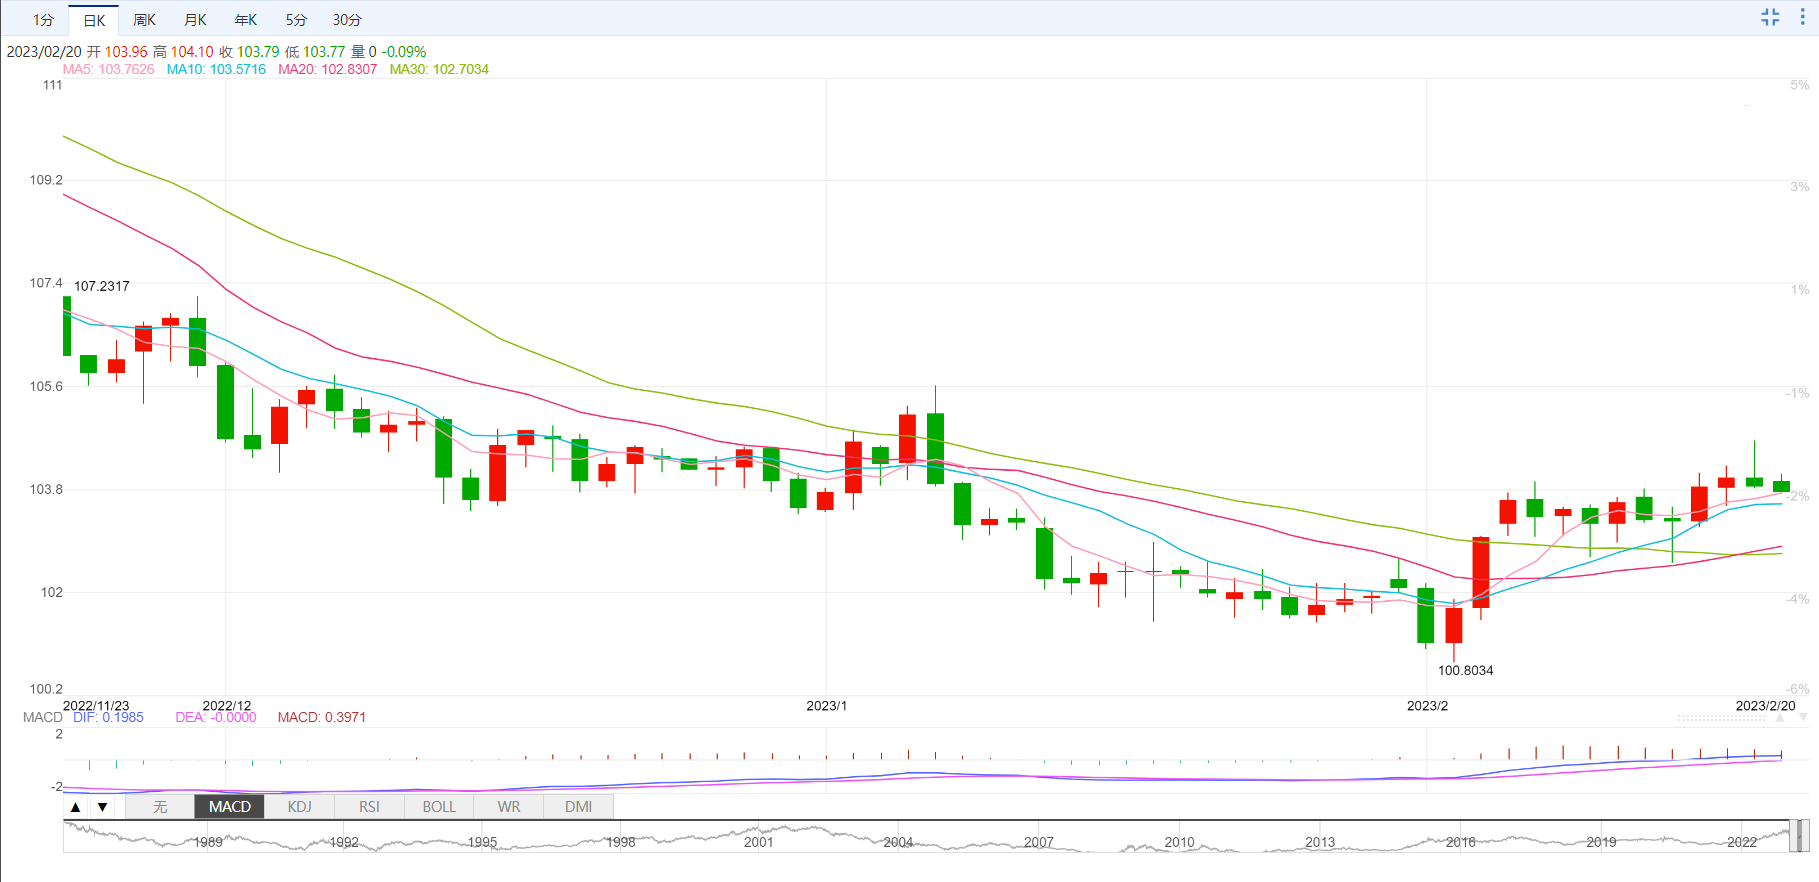Click the gray down triangle under 2023/2/20
Image resolution: width=1819 pixels, height=882 pixels.
(1803, 718)
